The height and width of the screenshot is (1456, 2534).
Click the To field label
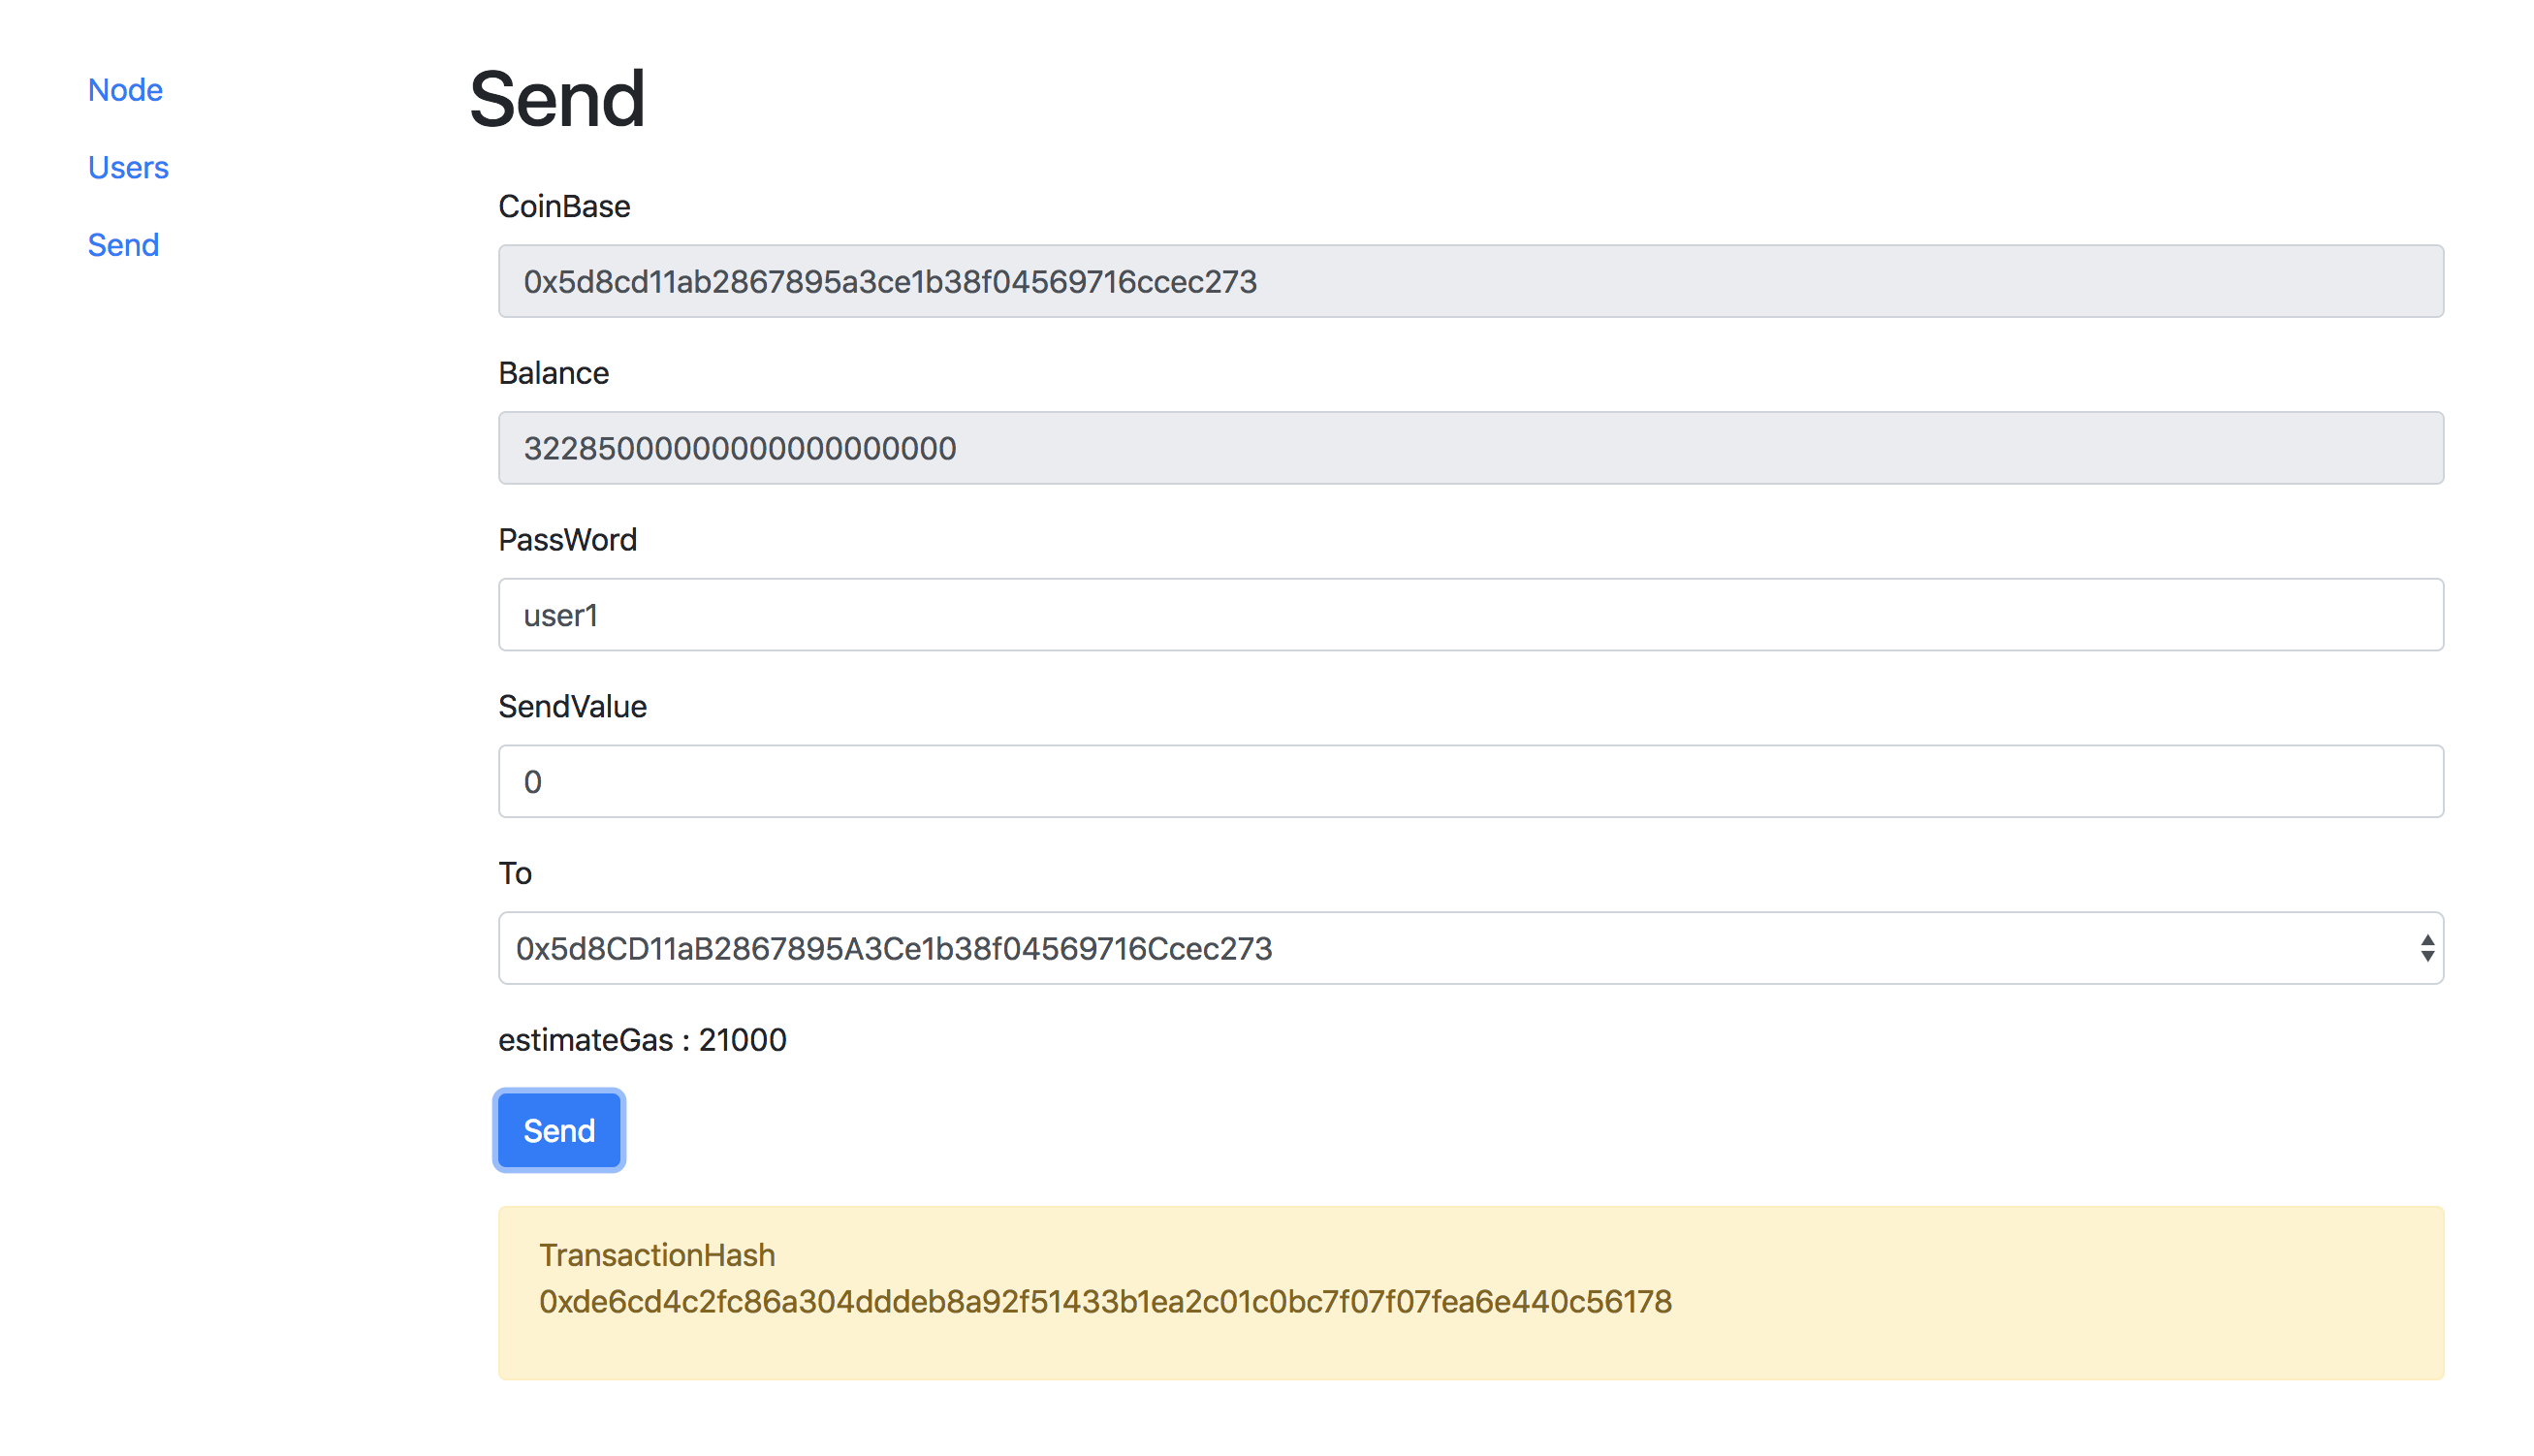(x=515, y=874)
